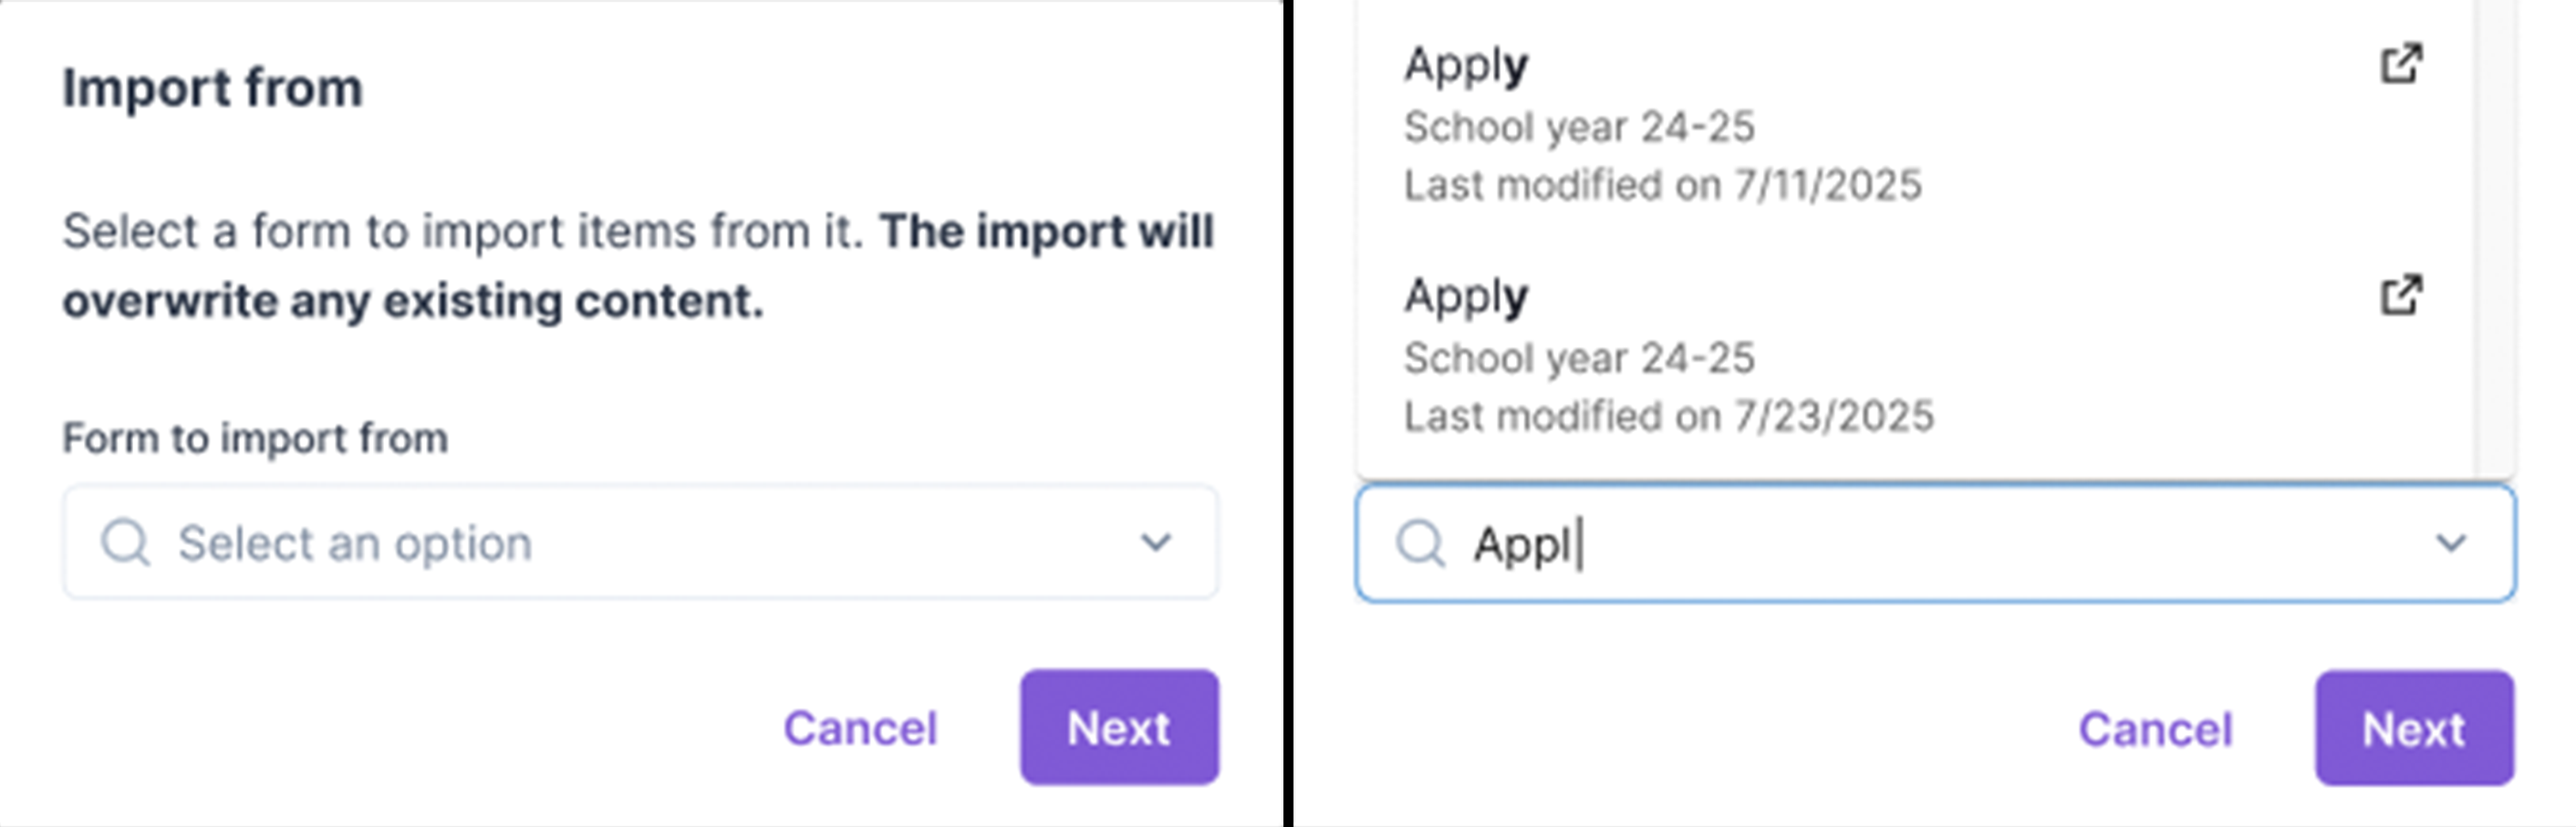Collapse the dropdown chevron in the 'Appl' search field
Viewport: 2576px width, 827px height.
(2451, 544)
